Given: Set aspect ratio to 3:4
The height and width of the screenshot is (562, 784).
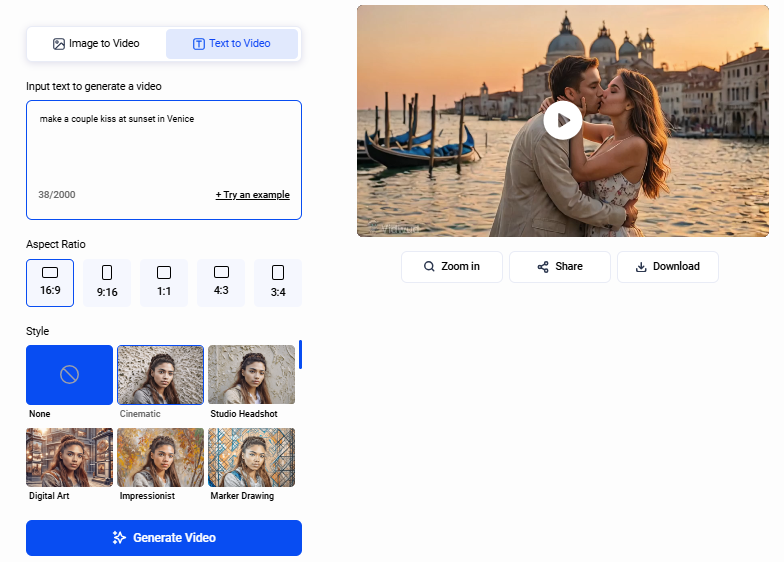Looking at the screenshot, I should click(278, 282).
